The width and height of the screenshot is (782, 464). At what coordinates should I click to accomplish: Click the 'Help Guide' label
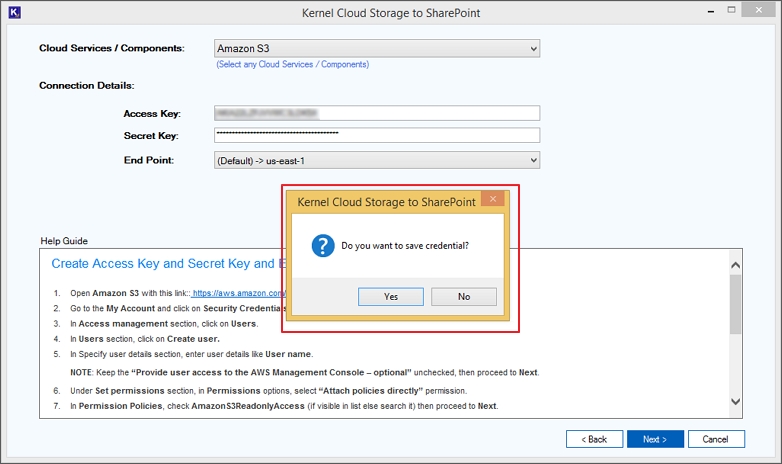[x=64, y=241]
